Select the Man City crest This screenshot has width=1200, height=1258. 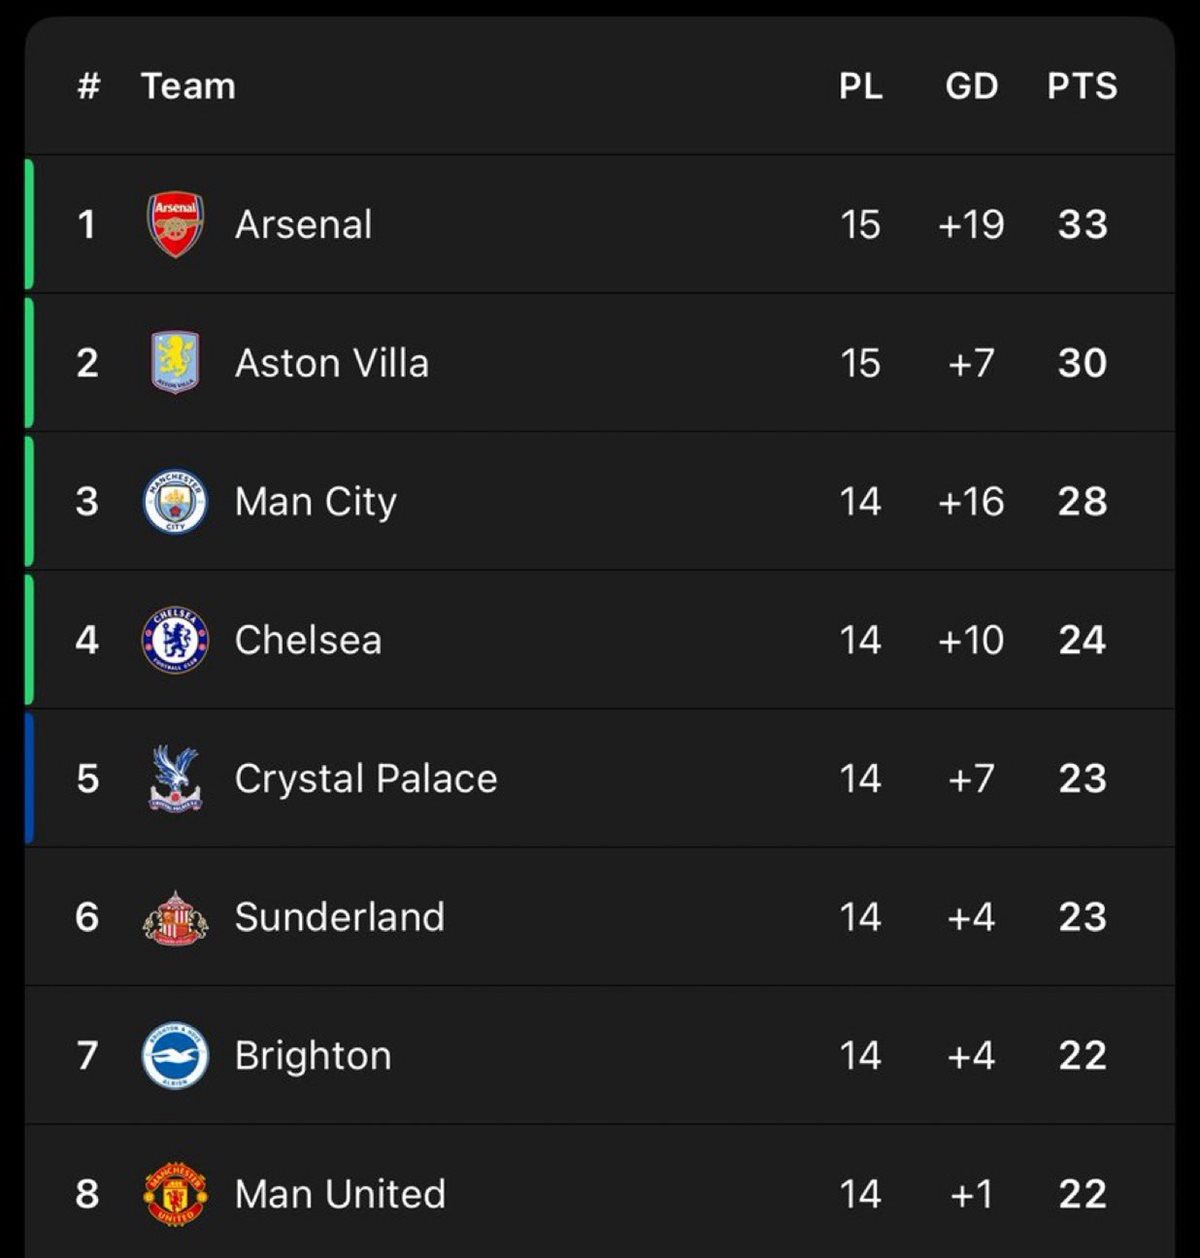[175, 501]
